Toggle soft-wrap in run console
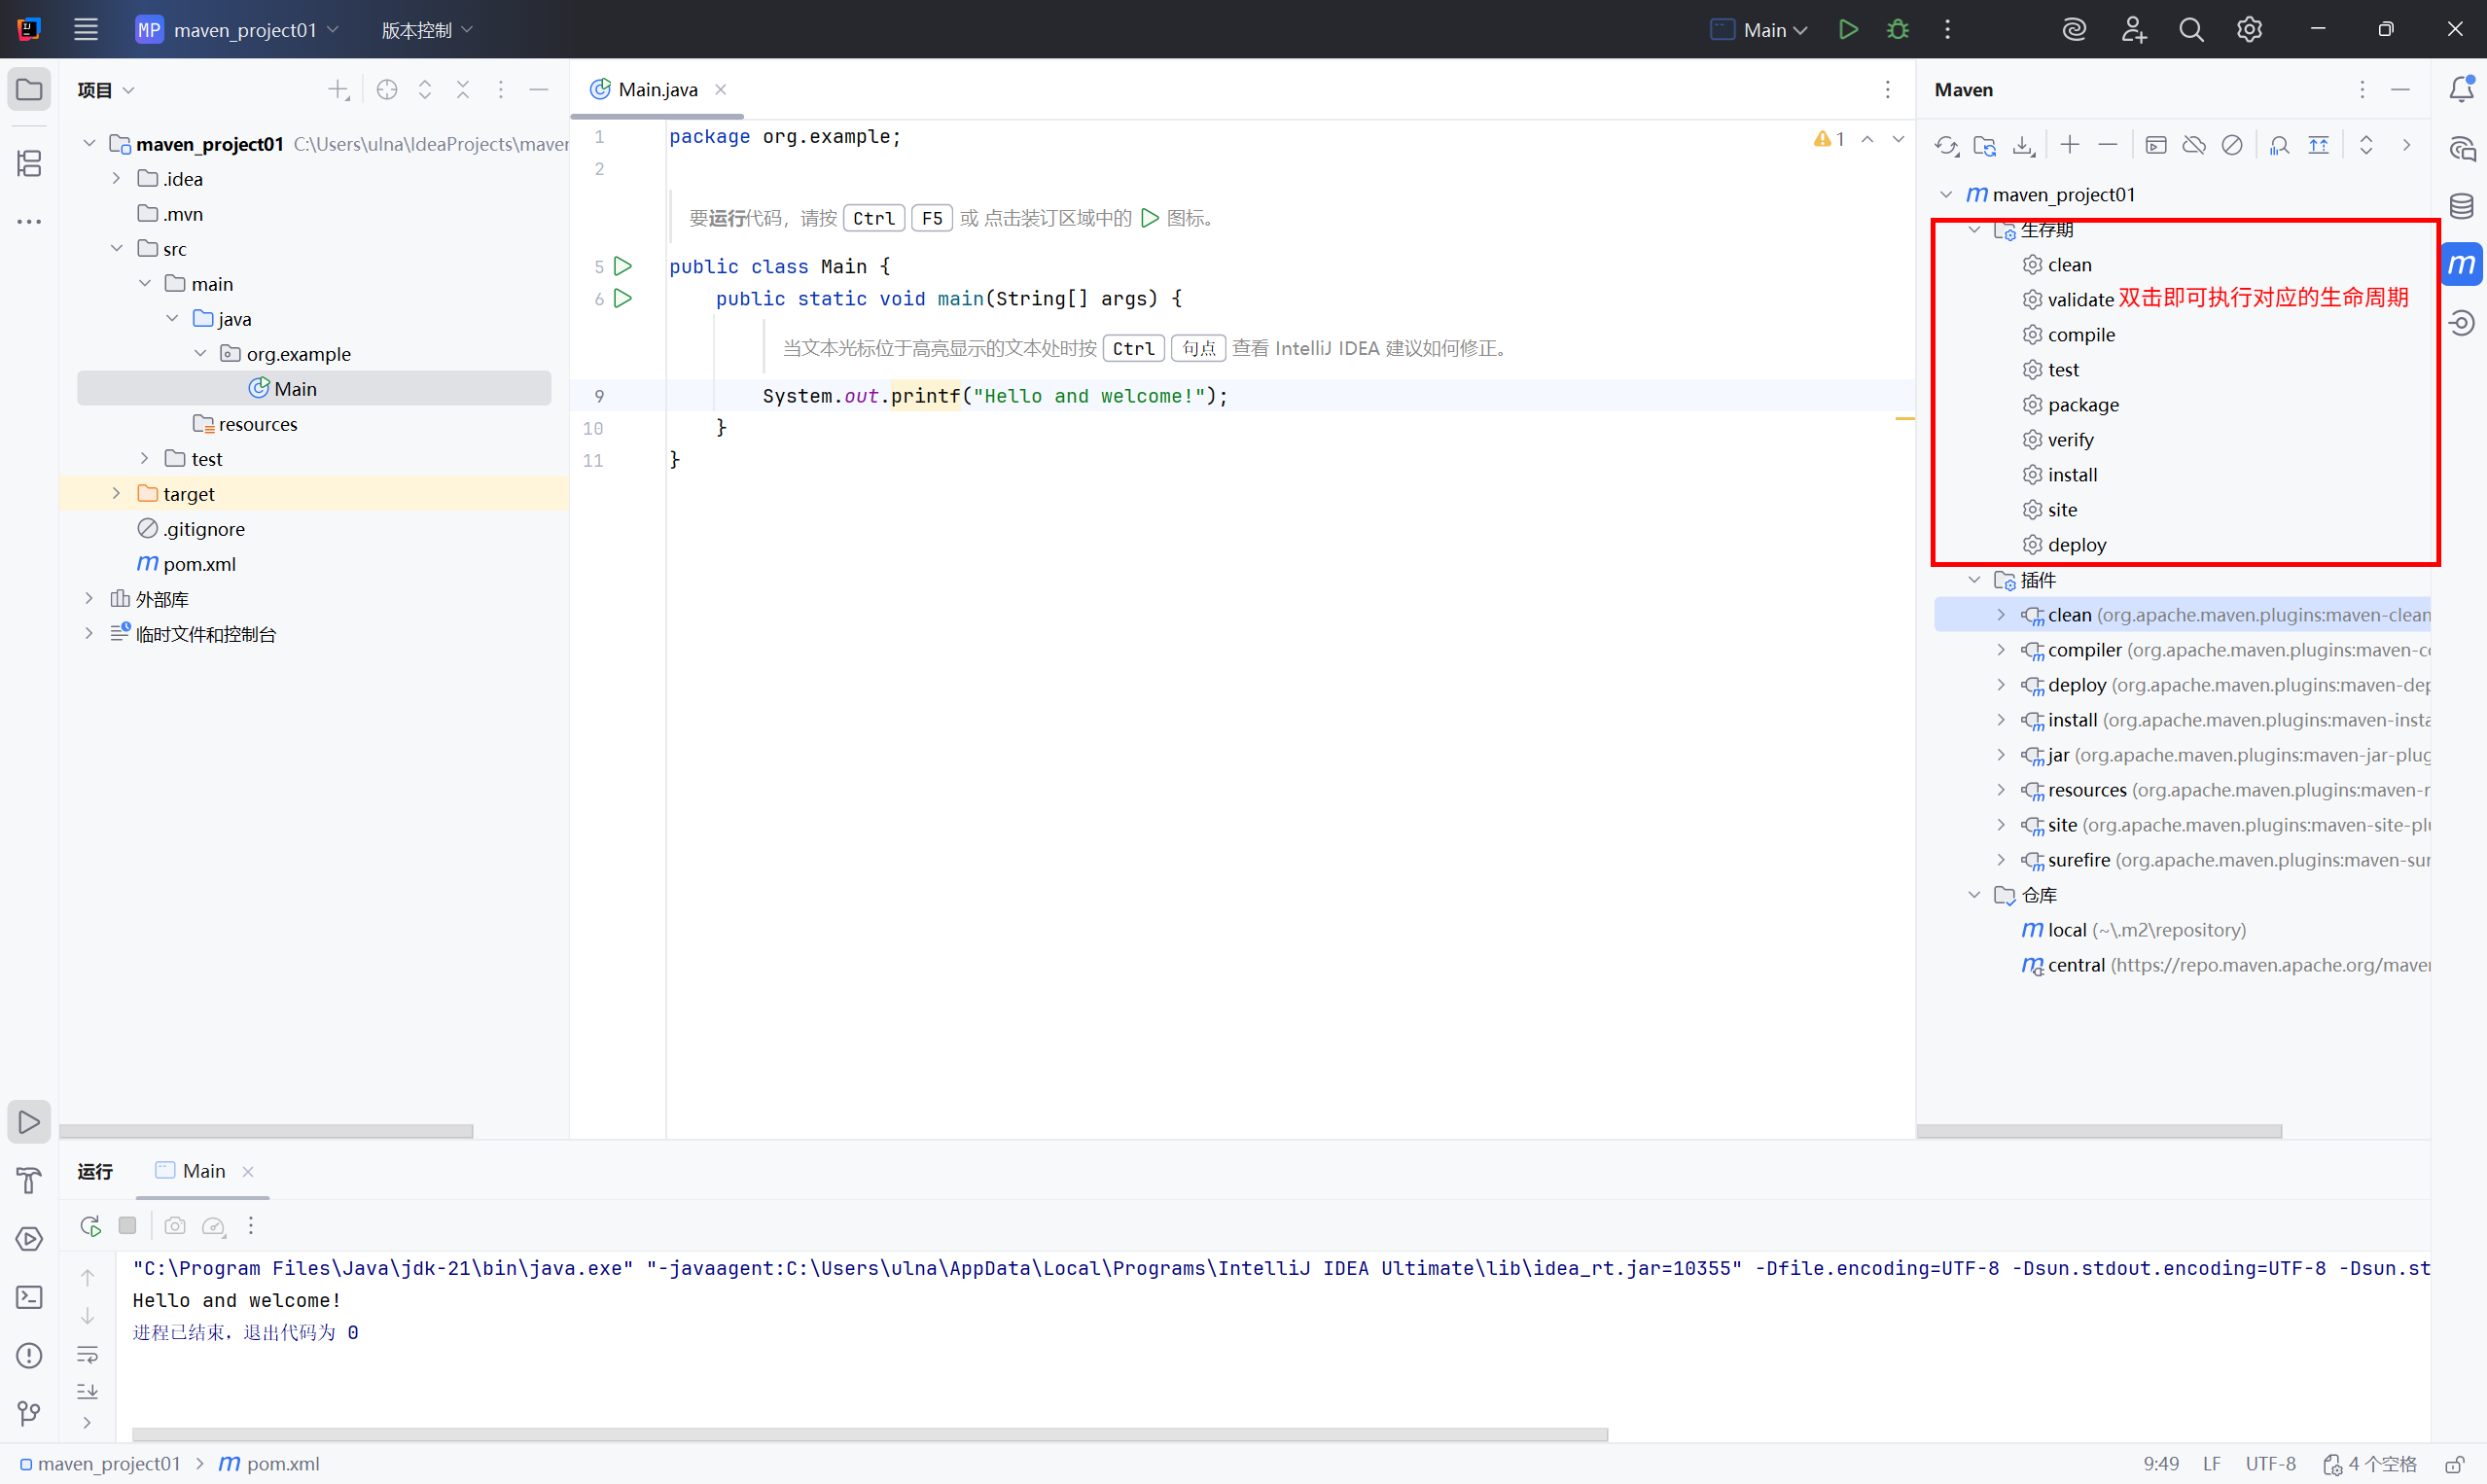This screenshot has height=1484, width=2487. 88,1355
